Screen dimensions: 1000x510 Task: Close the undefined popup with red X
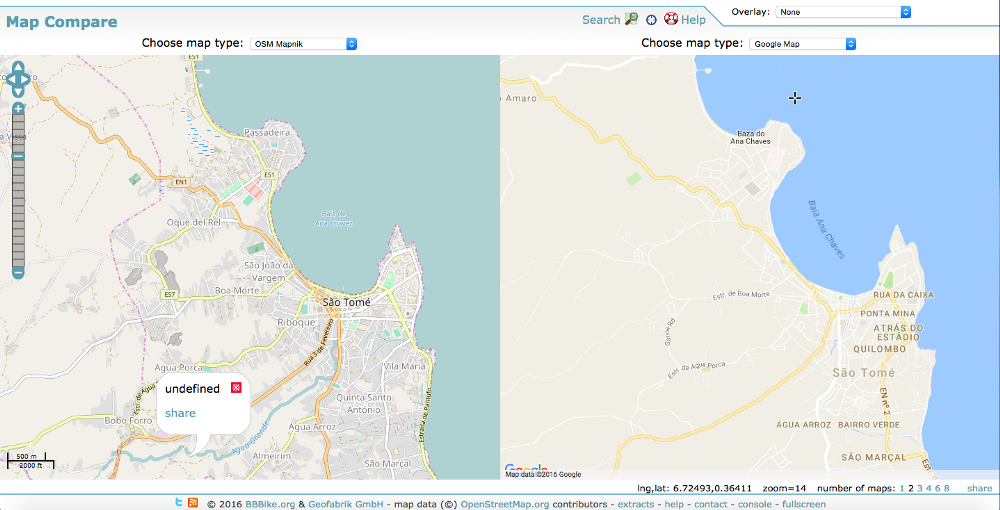click(236, 388)
